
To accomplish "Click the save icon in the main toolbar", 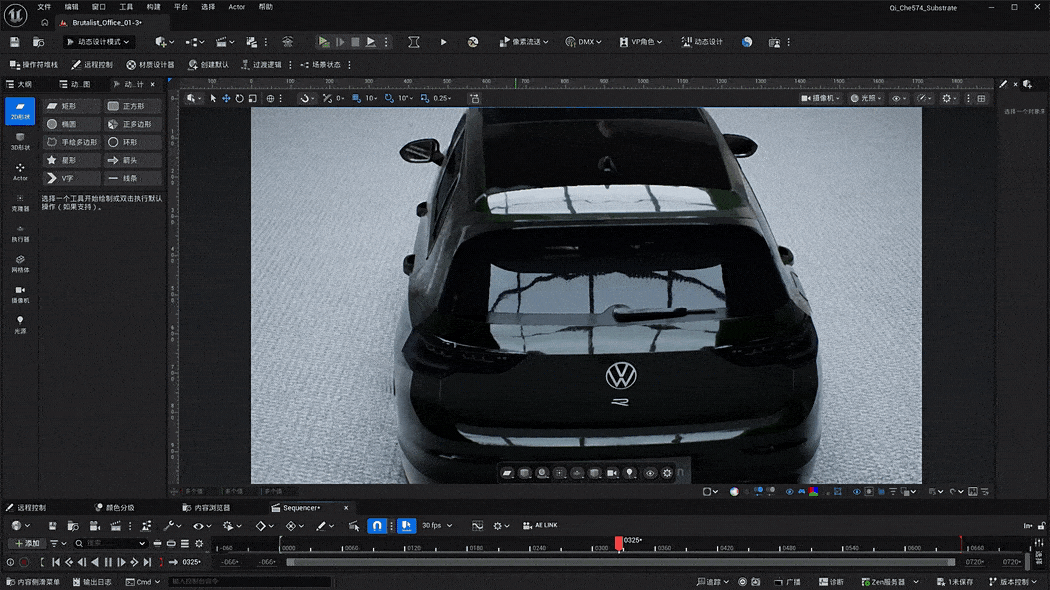I will (15, 42).
